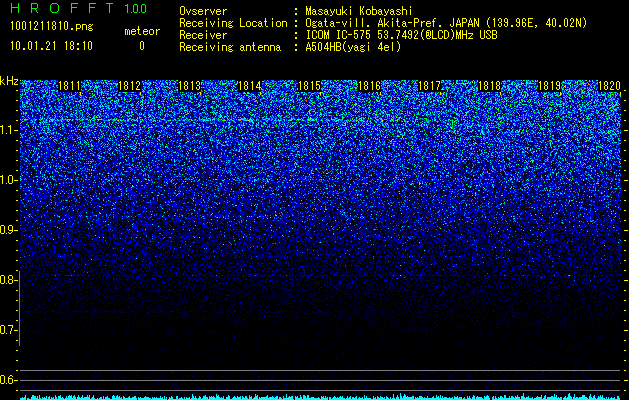Click the meteor count label
Screen dimensions: 629x400
click(142, 31)
